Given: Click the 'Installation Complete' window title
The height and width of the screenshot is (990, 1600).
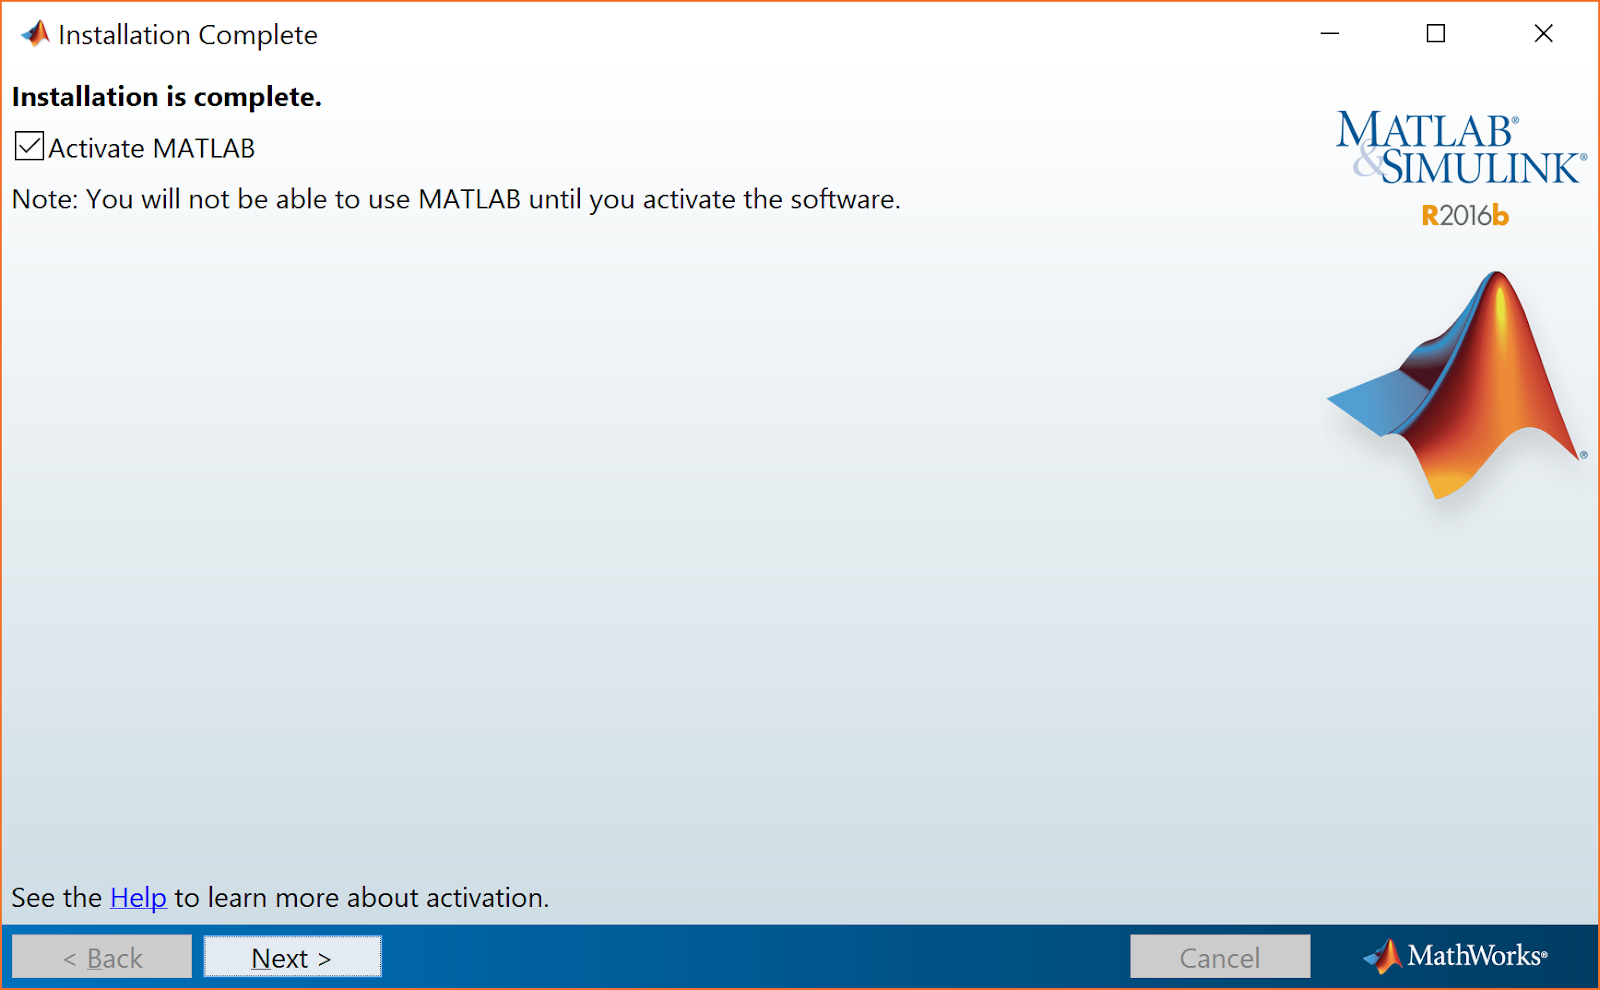Looking at the screenshot, I should click(188, 35).
